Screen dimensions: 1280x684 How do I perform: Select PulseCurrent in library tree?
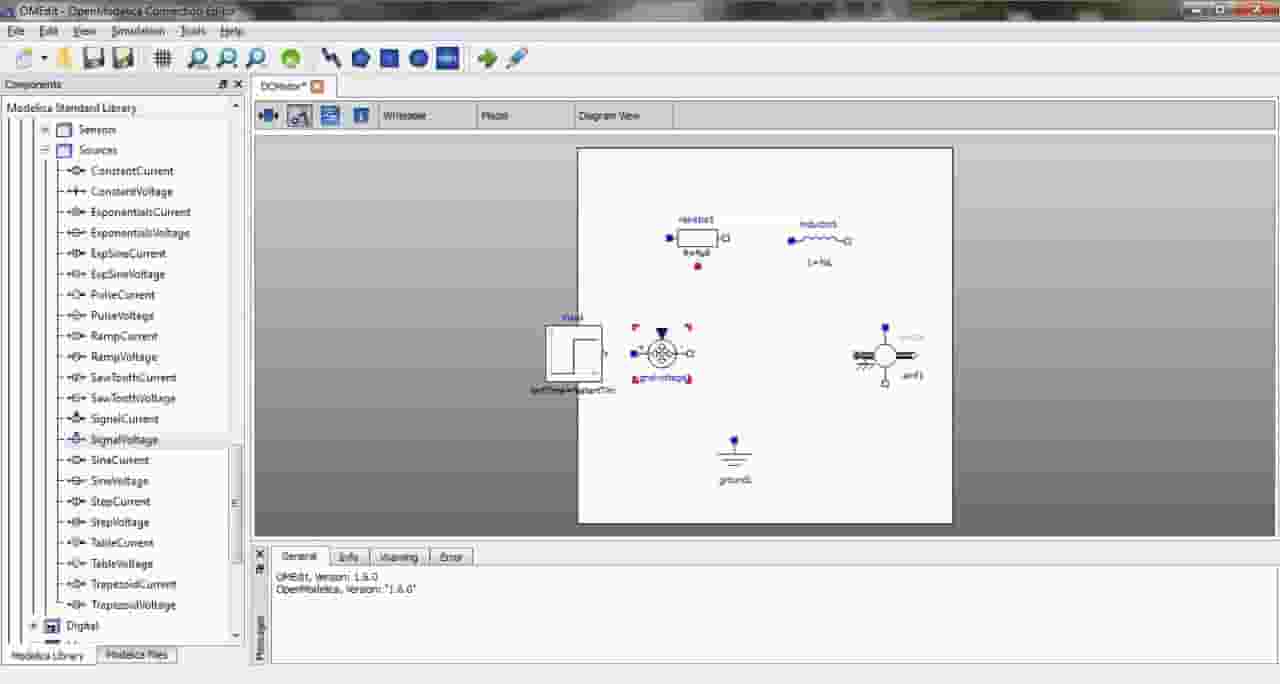click(x=123, y=295)
